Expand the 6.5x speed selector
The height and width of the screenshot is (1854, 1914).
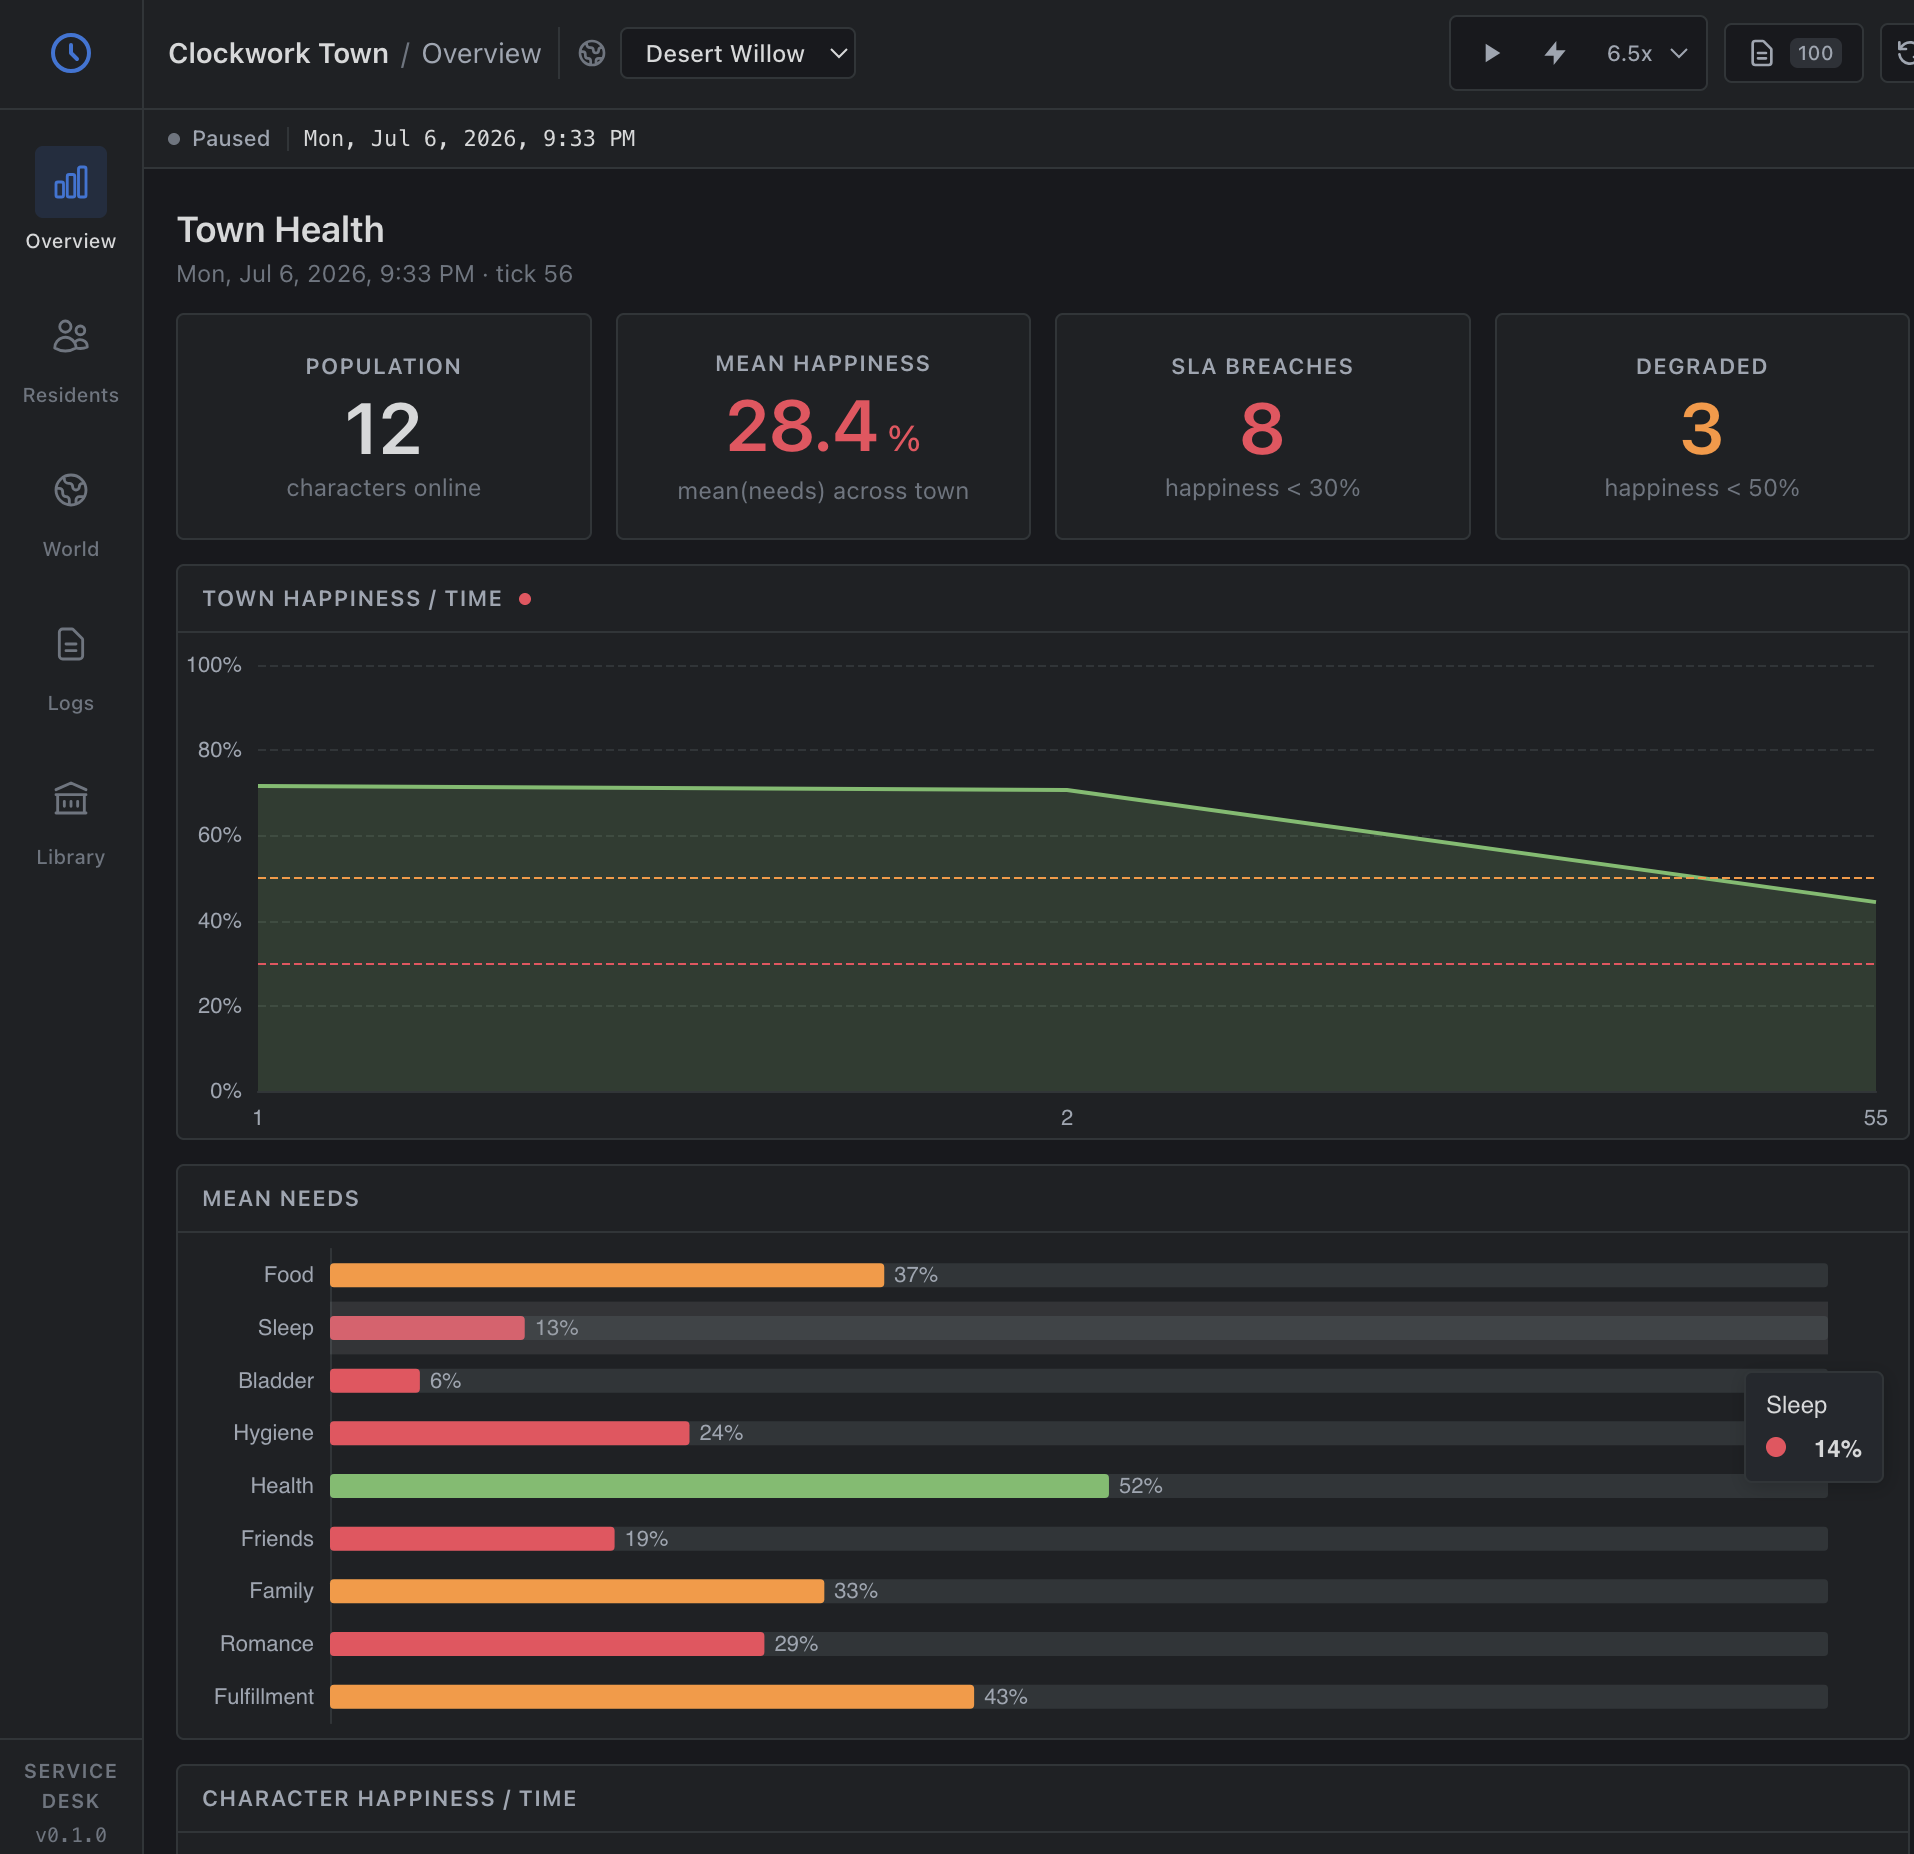pyautogui.click(x=1646, y=53)
